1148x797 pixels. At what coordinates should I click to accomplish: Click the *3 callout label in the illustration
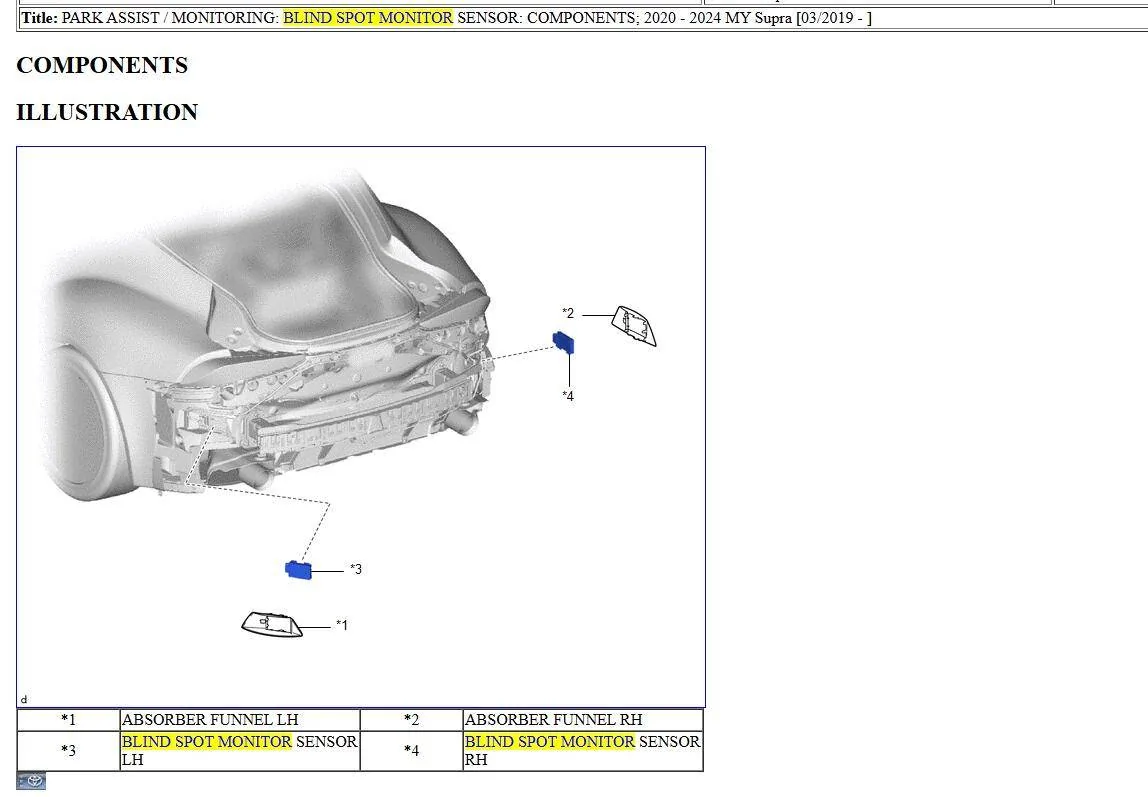coord(356,569)
